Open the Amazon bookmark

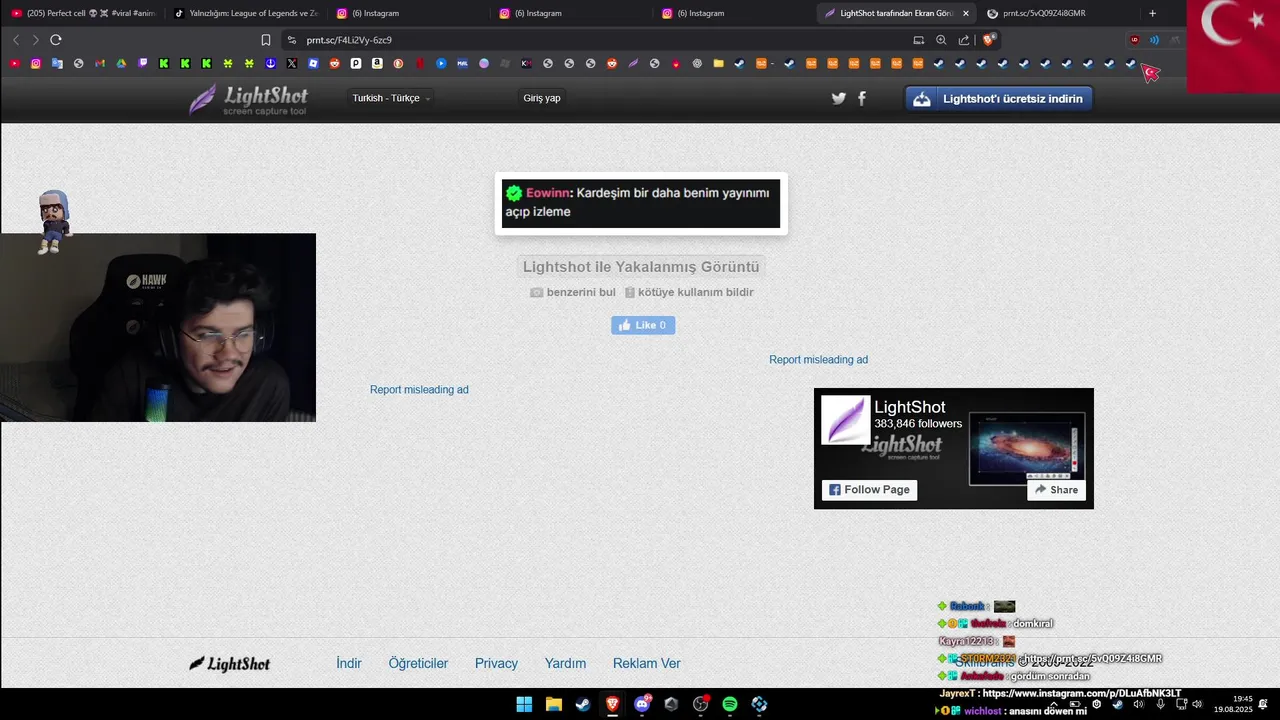click(377, 63)
